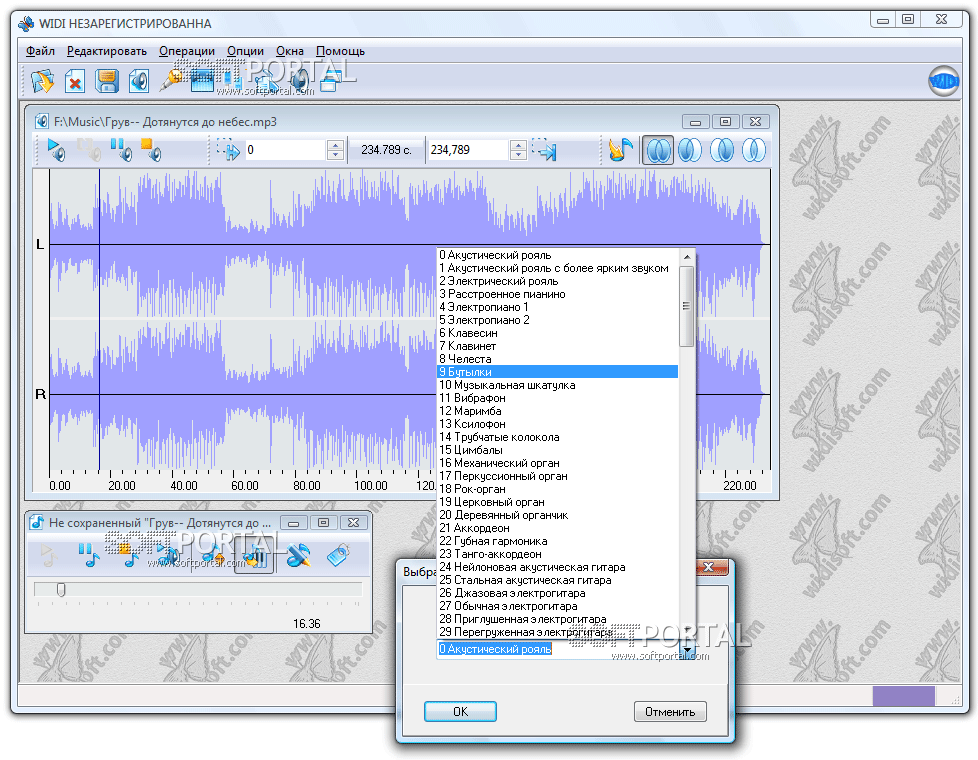The image size is (978, 760).
Task: Select 22 Губная гармоника
Action: point(558,541)
